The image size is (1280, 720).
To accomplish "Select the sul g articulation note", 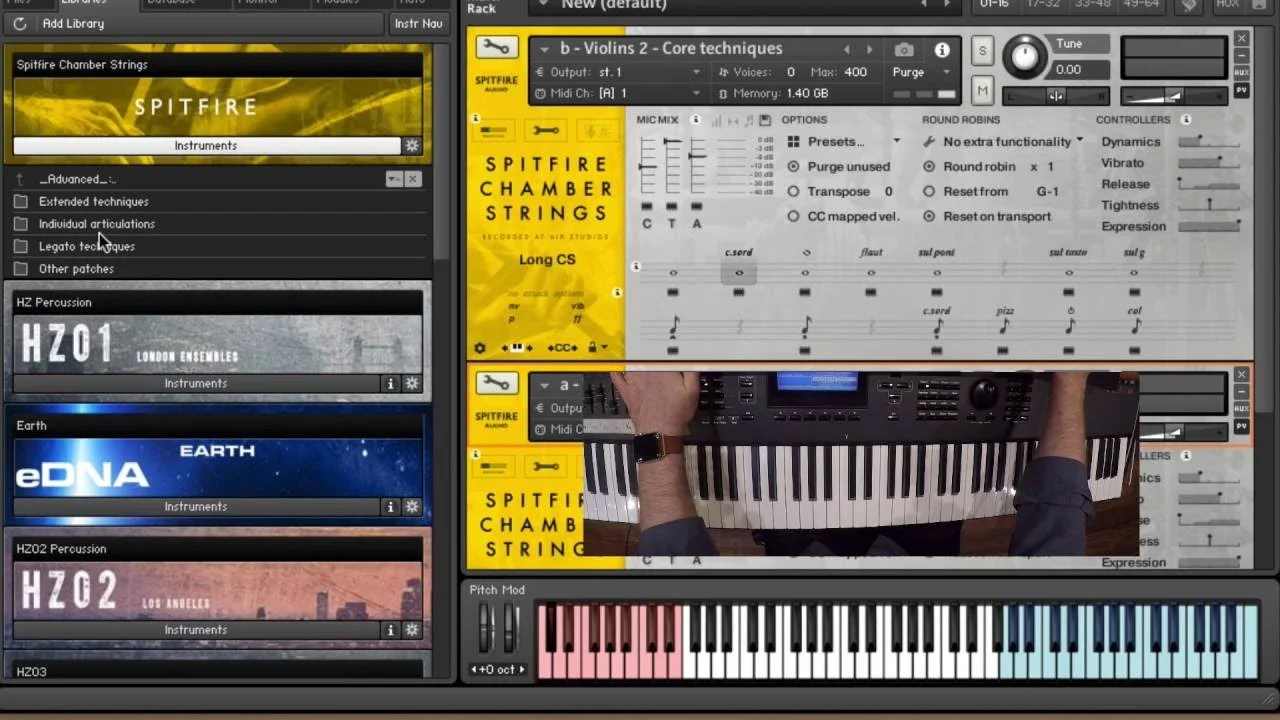I will [x=1134, y=272].
